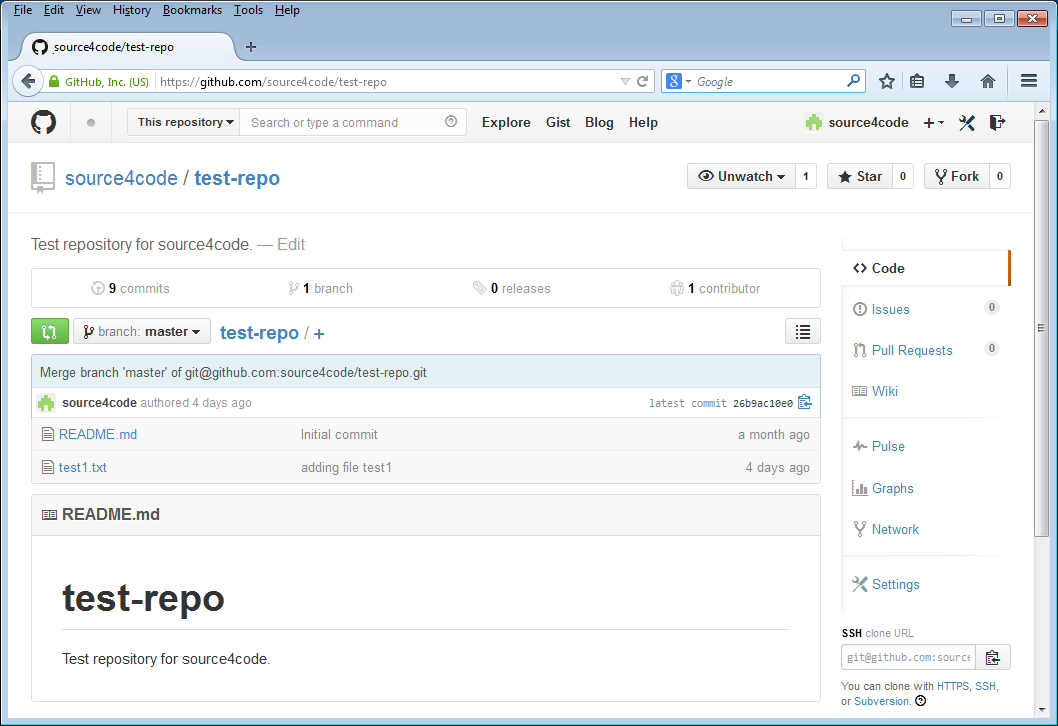Copy the latest commit SHA clipboard icon
Screen dimensions: 1058x726
point(804,402)
